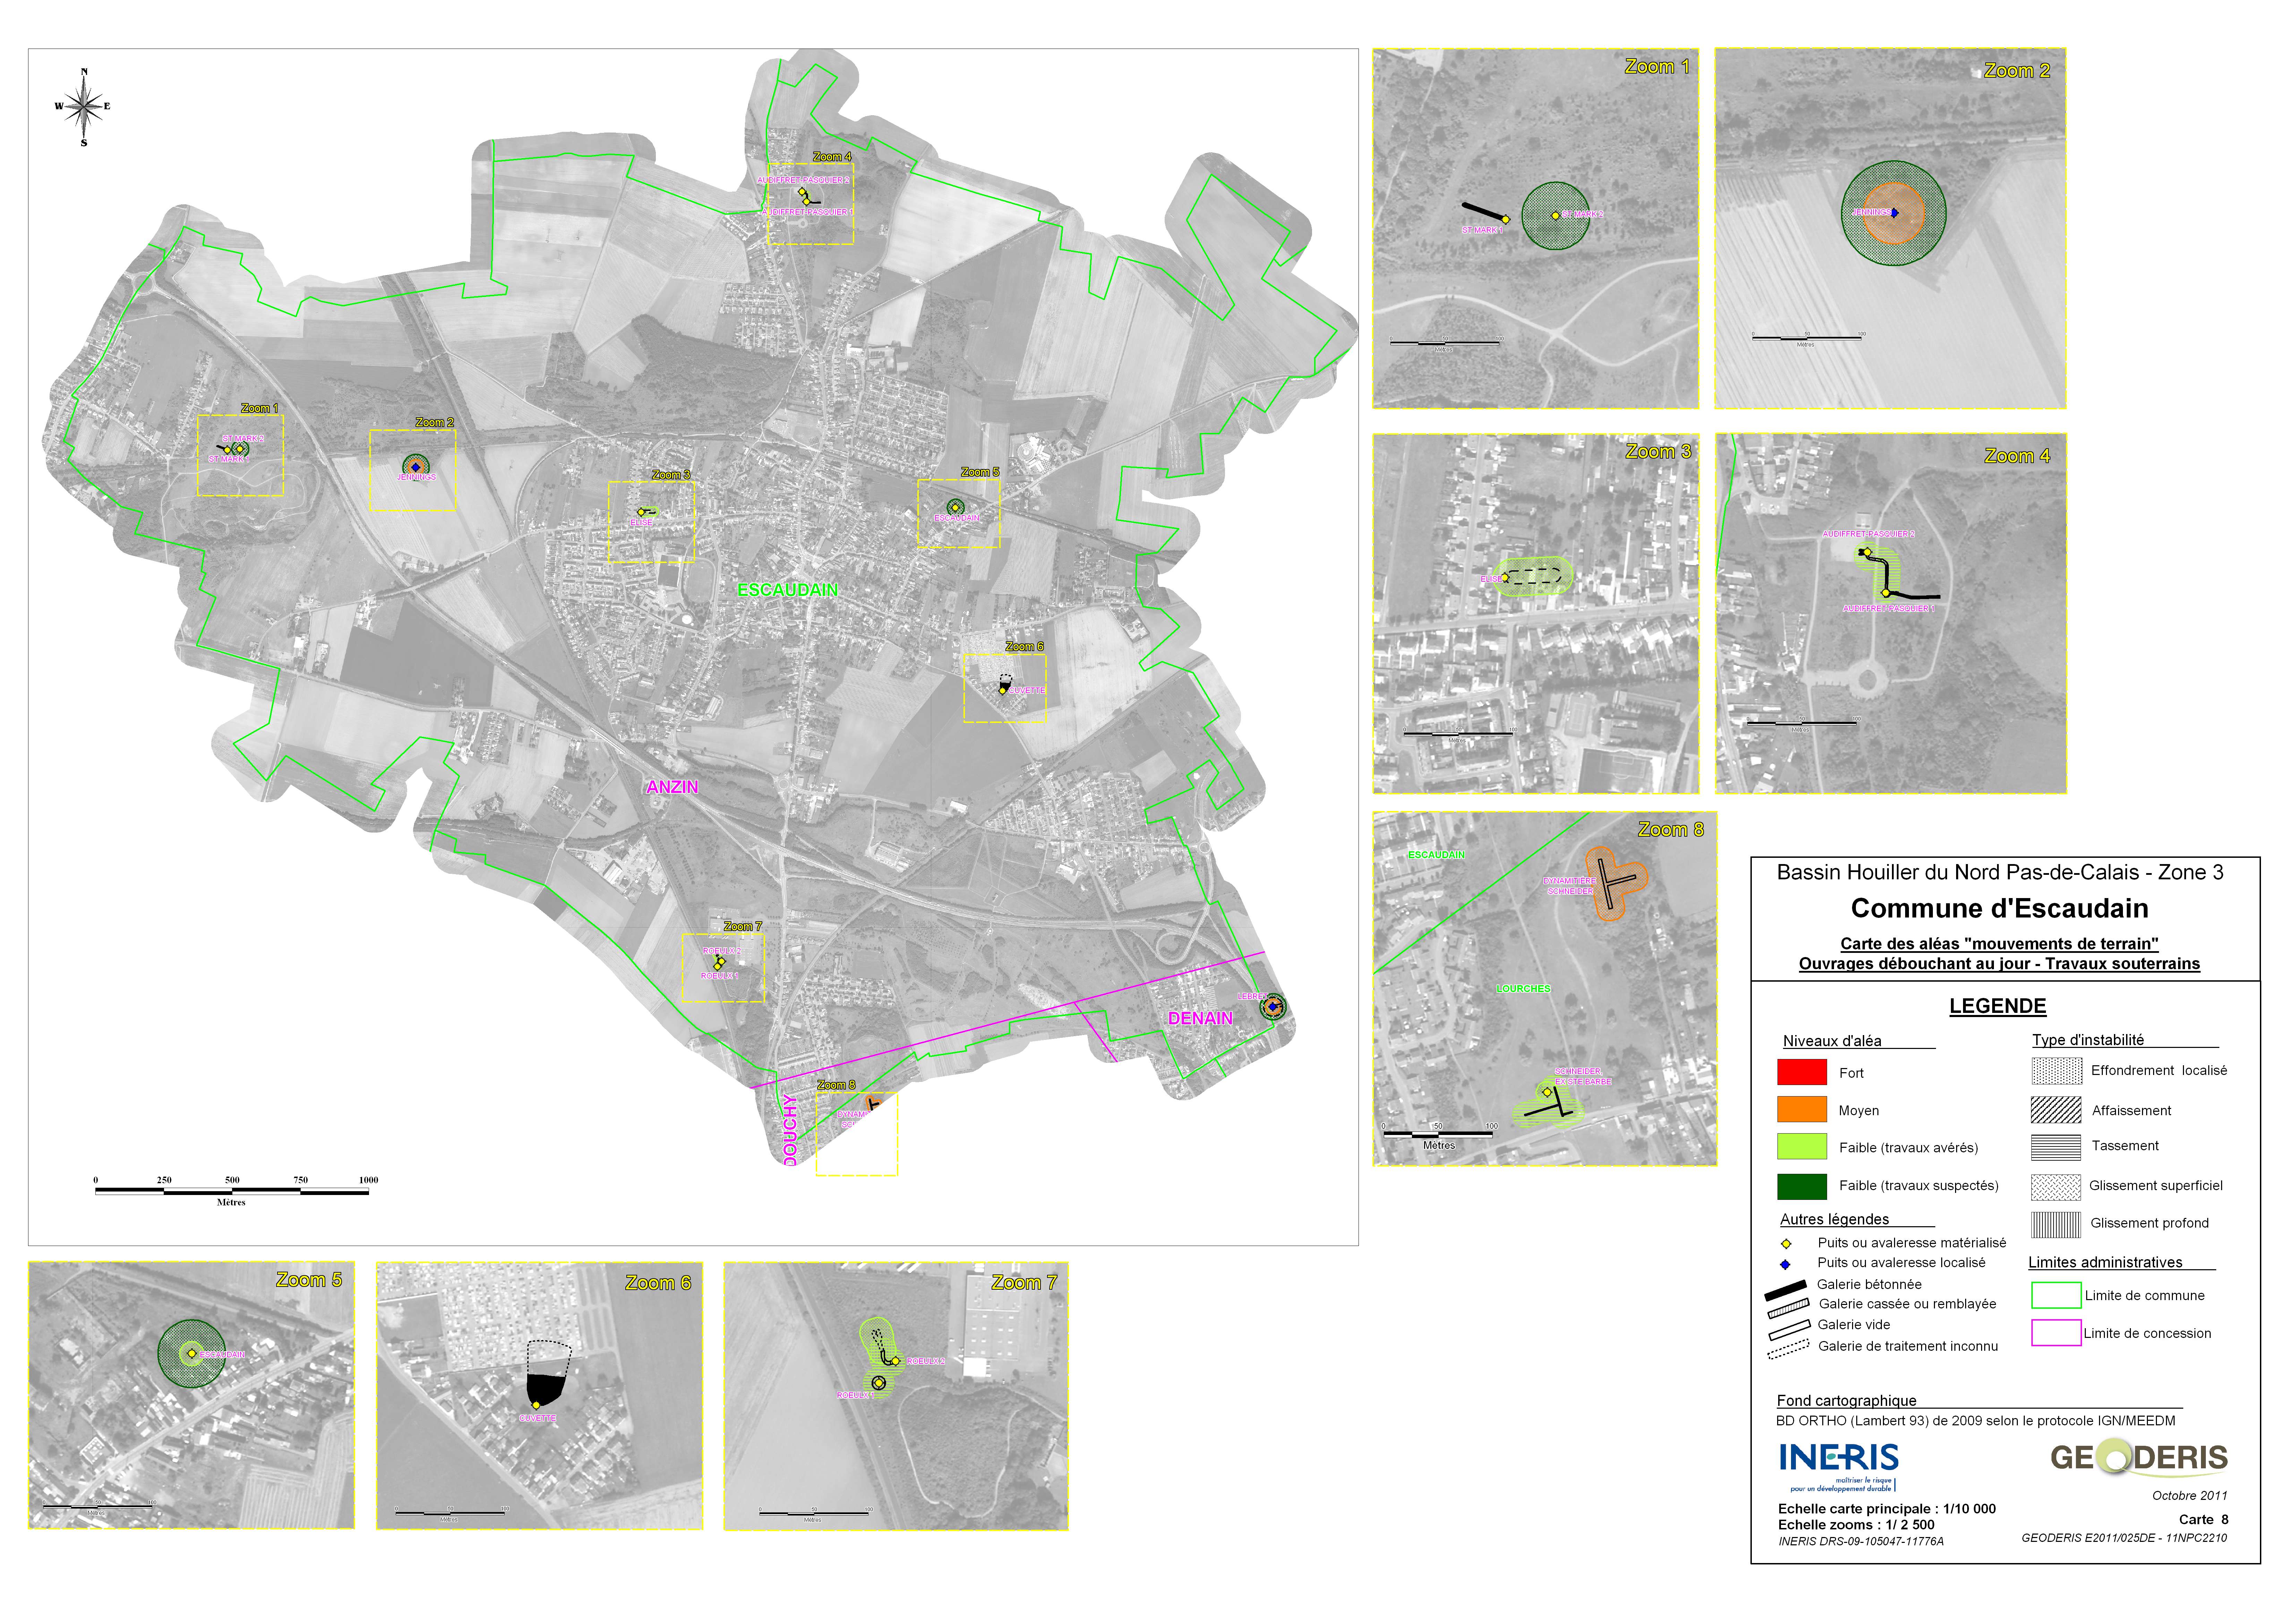Click the 'Niveaux d'aléa' section heading
Viewport: 2296px width, 1622px height.
click(1832, 1041)
